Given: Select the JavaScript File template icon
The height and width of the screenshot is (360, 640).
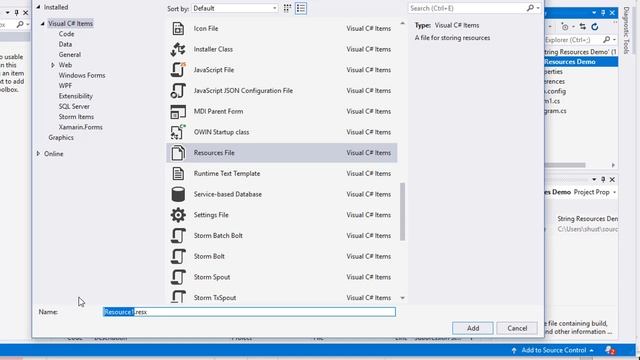Looking at the screenshot, I should click(x=178, y=70).
